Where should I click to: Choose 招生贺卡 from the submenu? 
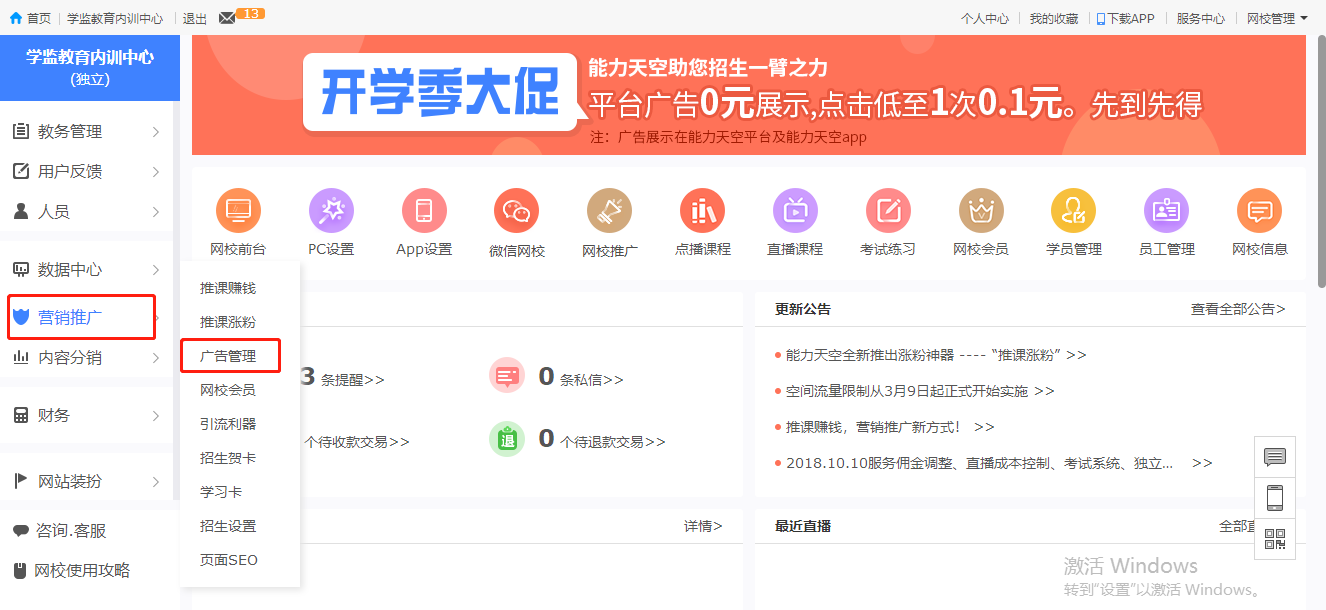228,458
